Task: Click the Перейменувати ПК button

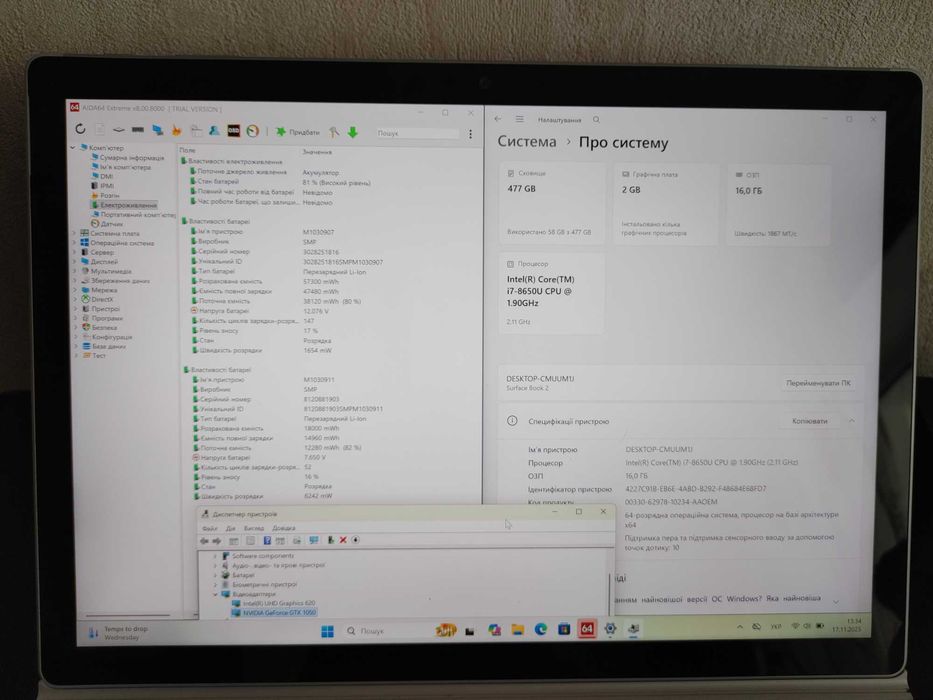Action: point(818,383)
